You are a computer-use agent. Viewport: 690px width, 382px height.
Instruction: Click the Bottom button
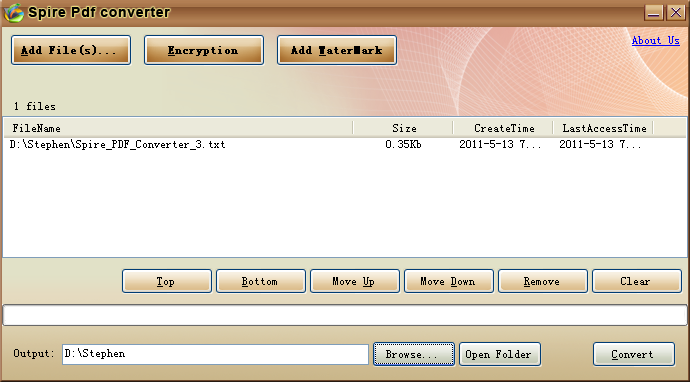(x=261, y=281)
